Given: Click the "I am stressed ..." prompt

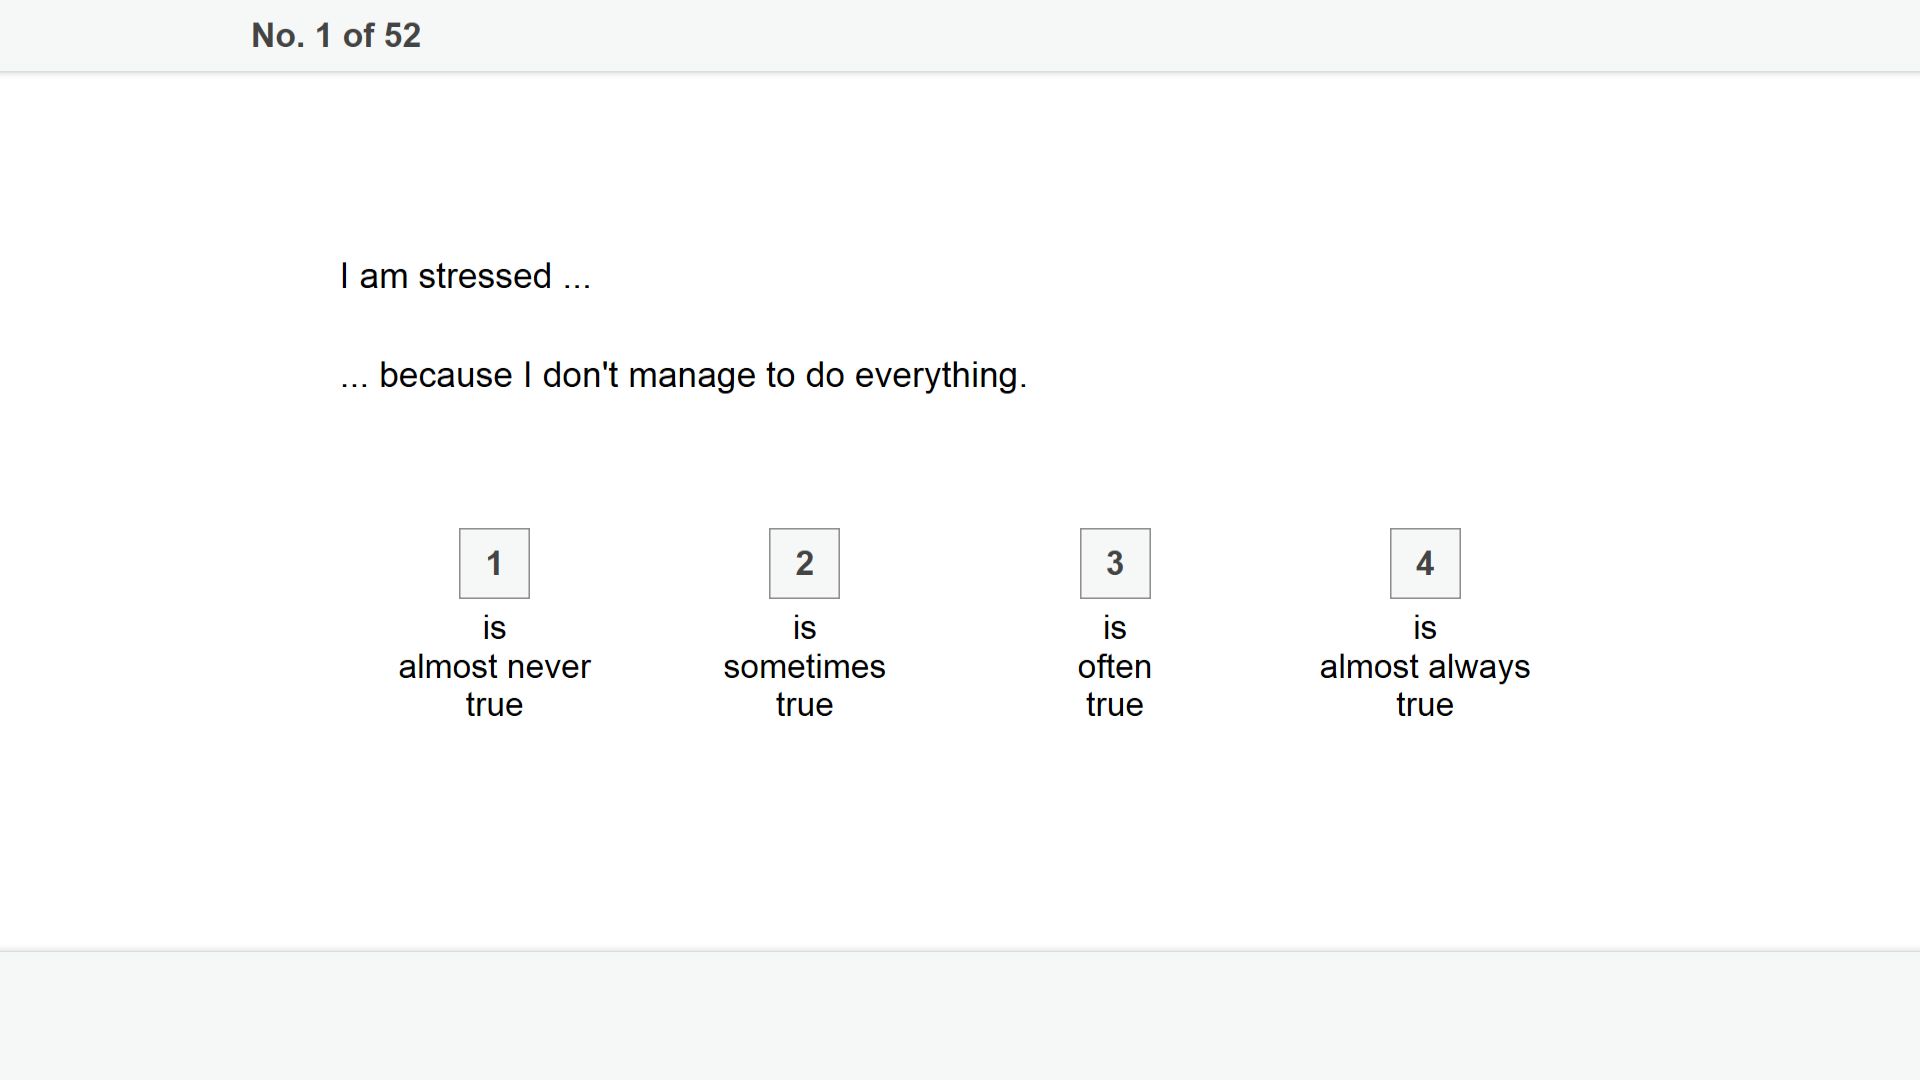Looking at the screenshot, I should pyautogui.click(x=465, y=276).
